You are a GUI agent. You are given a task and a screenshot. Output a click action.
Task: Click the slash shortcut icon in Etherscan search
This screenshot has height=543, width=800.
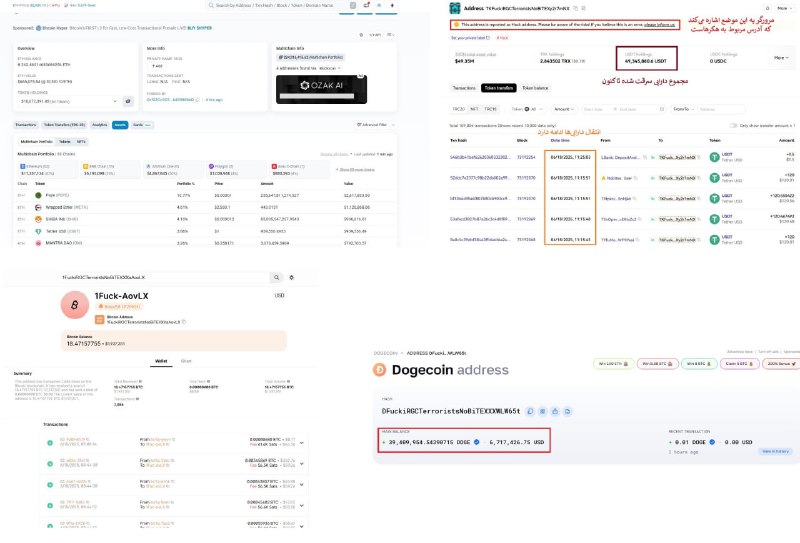tap(353, 5)
